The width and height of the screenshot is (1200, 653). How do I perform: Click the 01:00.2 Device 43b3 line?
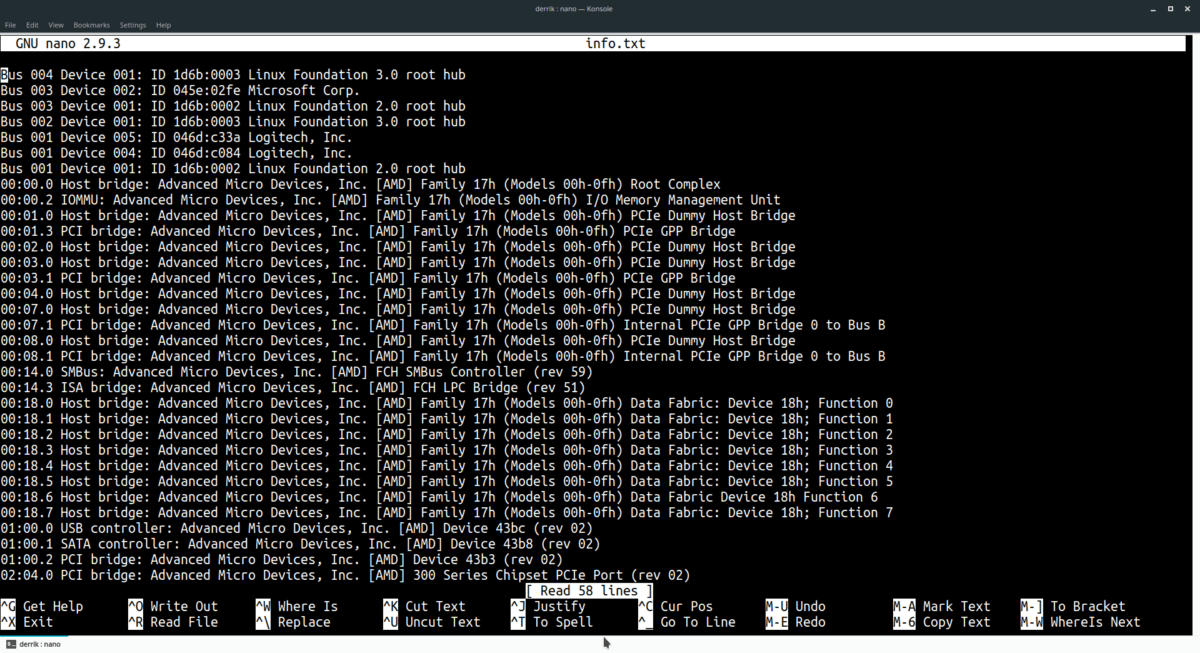point(281,560)
